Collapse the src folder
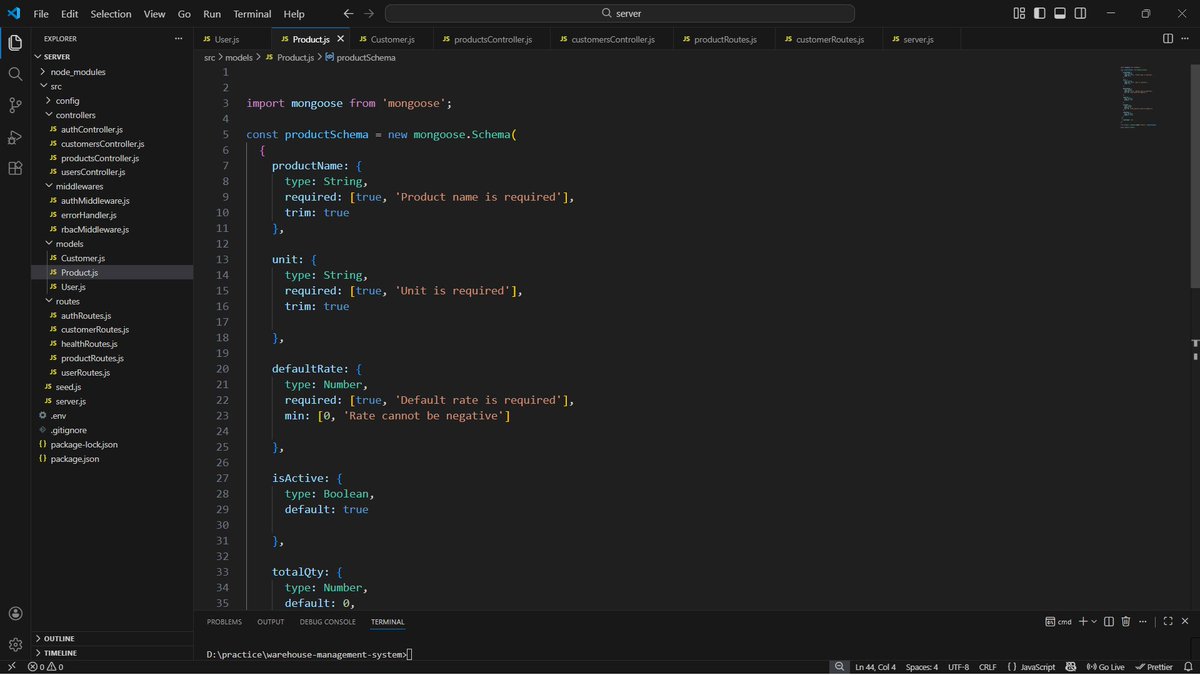Viewport: 1200px width, 675px height. 43,86
